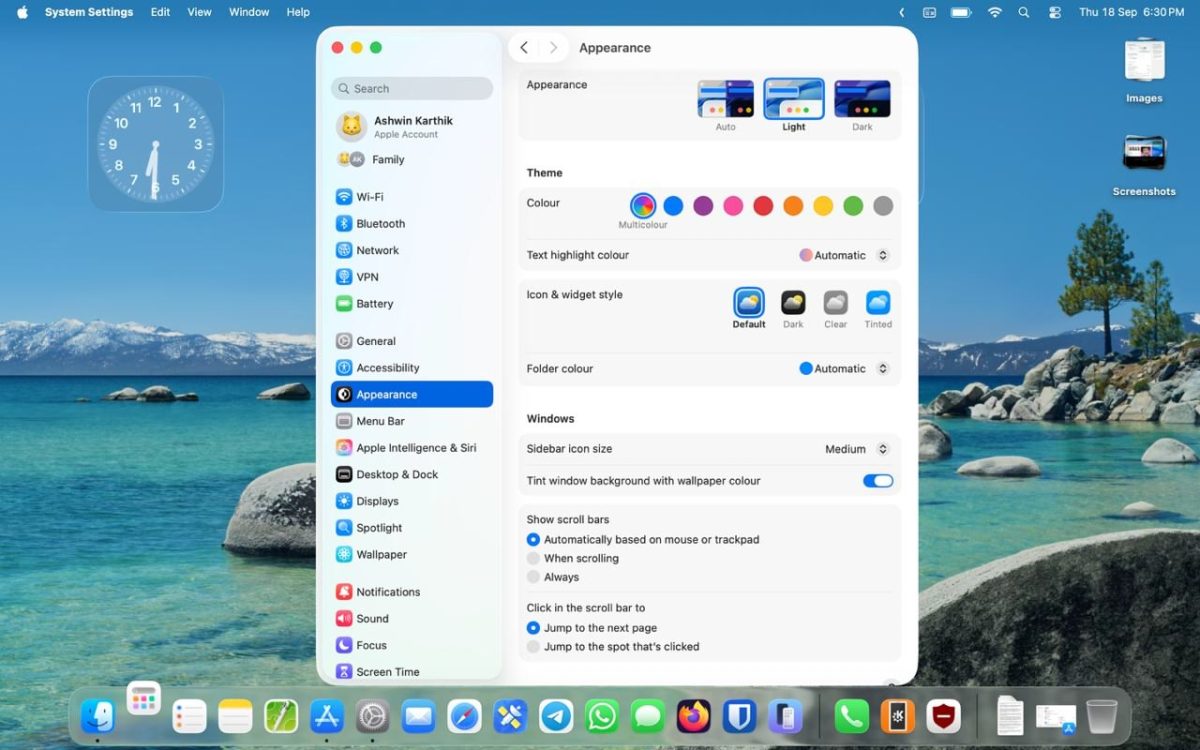Viewport: 1200px width, 750px height.
Task: Open Focus settings in sidebar
Action: tap(412, 646)
